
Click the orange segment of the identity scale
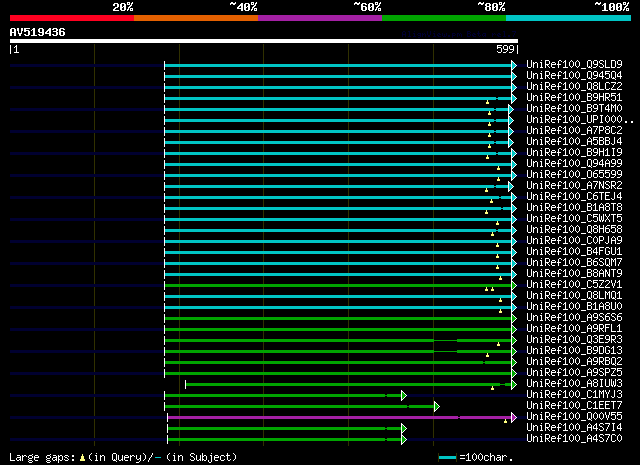coord(196,18)
